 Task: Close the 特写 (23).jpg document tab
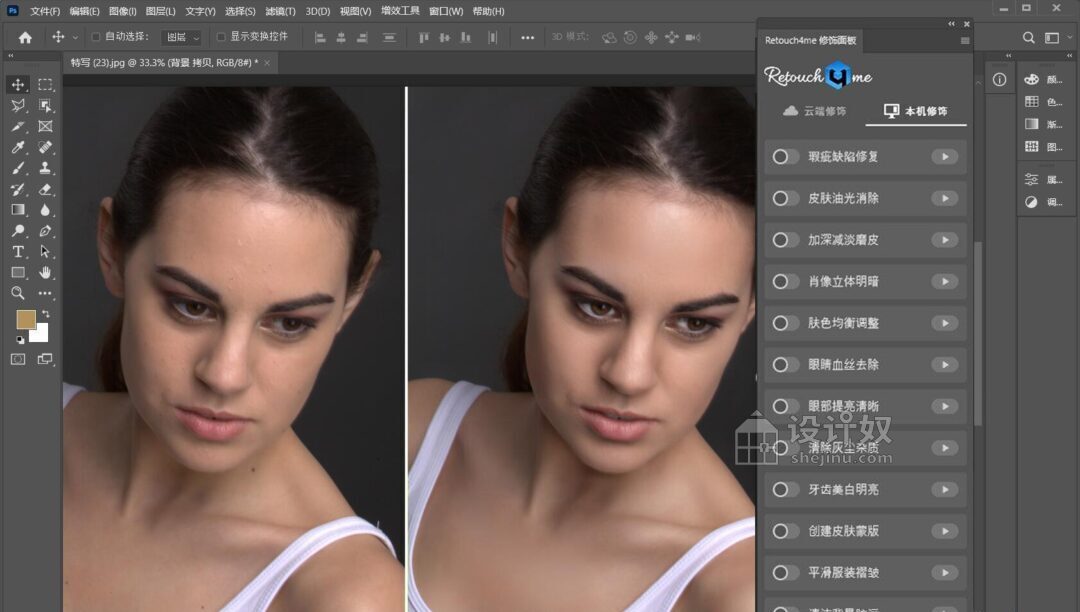(267, 63)
